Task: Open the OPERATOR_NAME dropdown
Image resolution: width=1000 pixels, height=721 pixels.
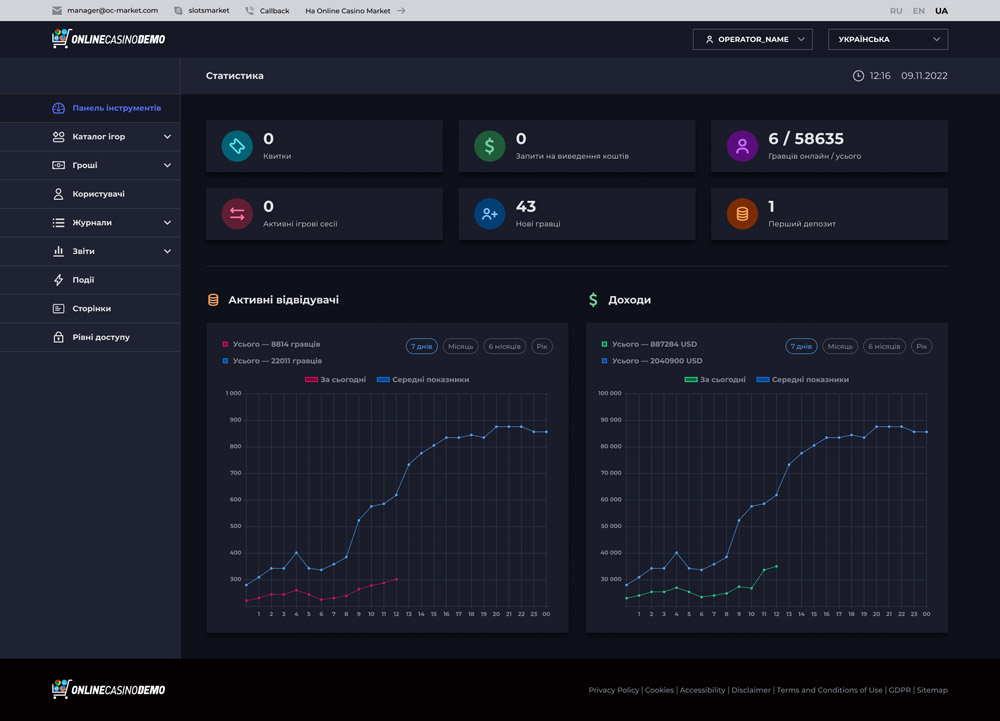Action: 752,39
